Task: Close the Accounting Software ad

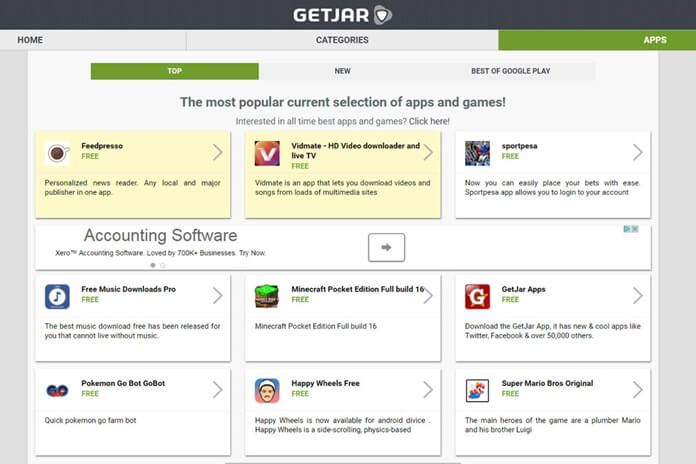Action: click(635, 229)
